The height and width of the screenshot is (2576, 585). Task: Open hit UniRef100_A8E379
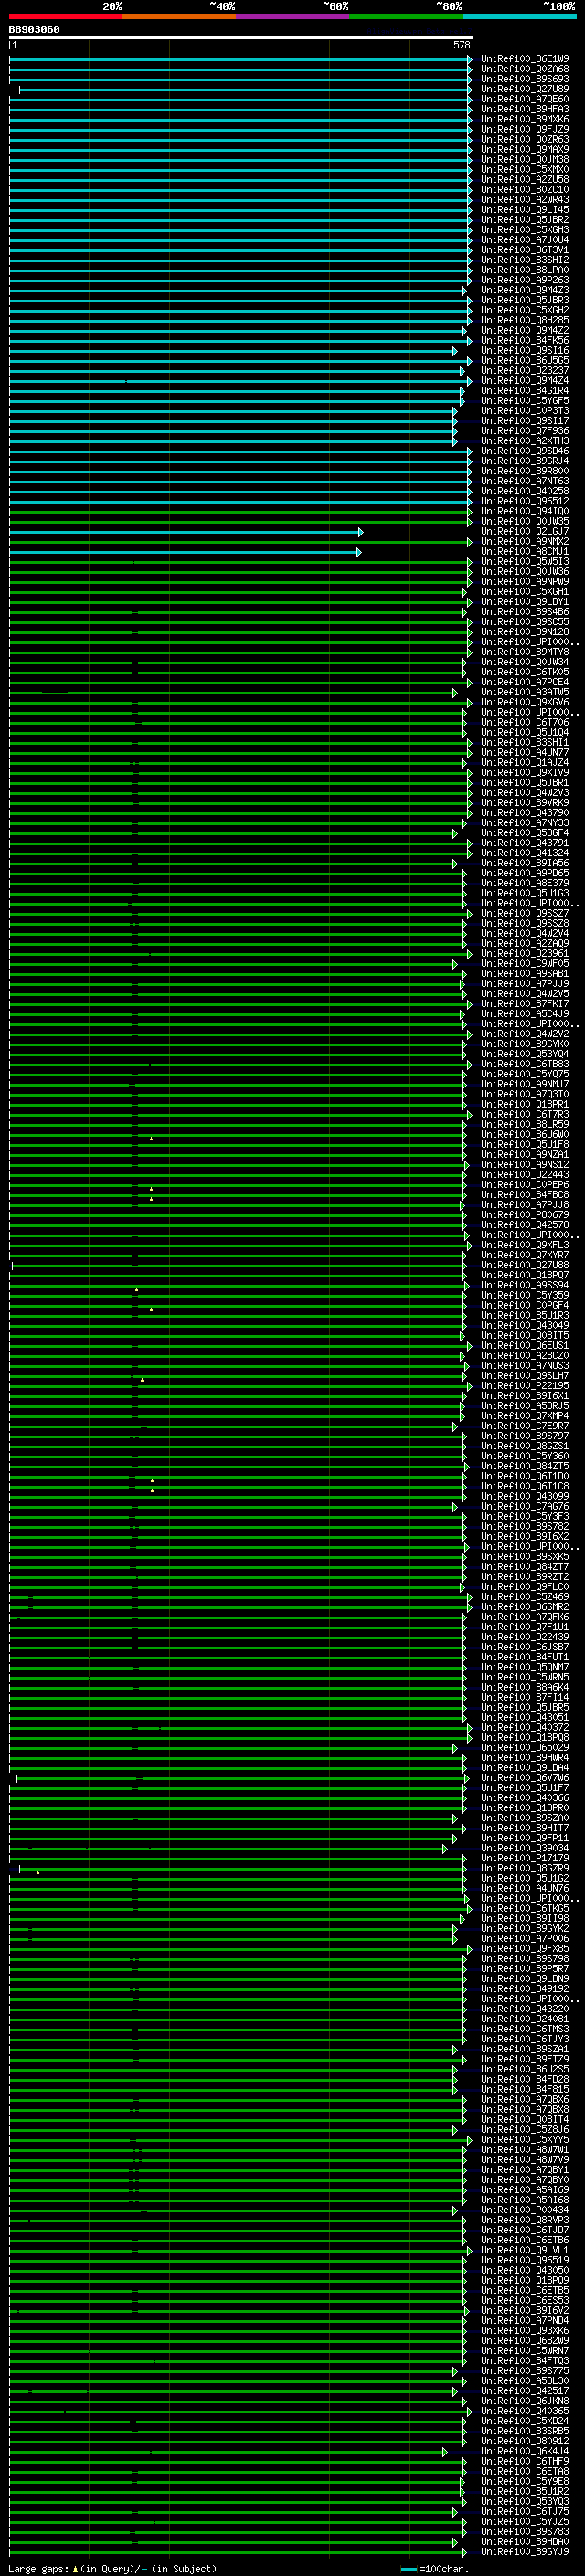525,883
